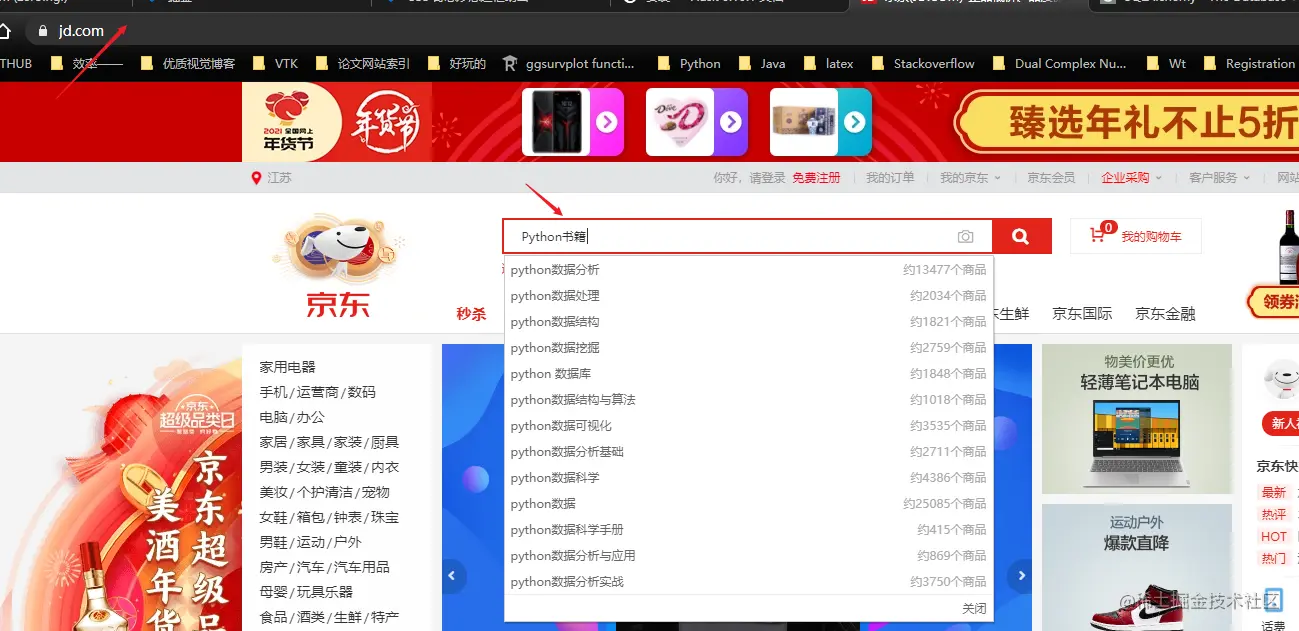
Task: Open 家居 category in sidebar
Action: 273,442
